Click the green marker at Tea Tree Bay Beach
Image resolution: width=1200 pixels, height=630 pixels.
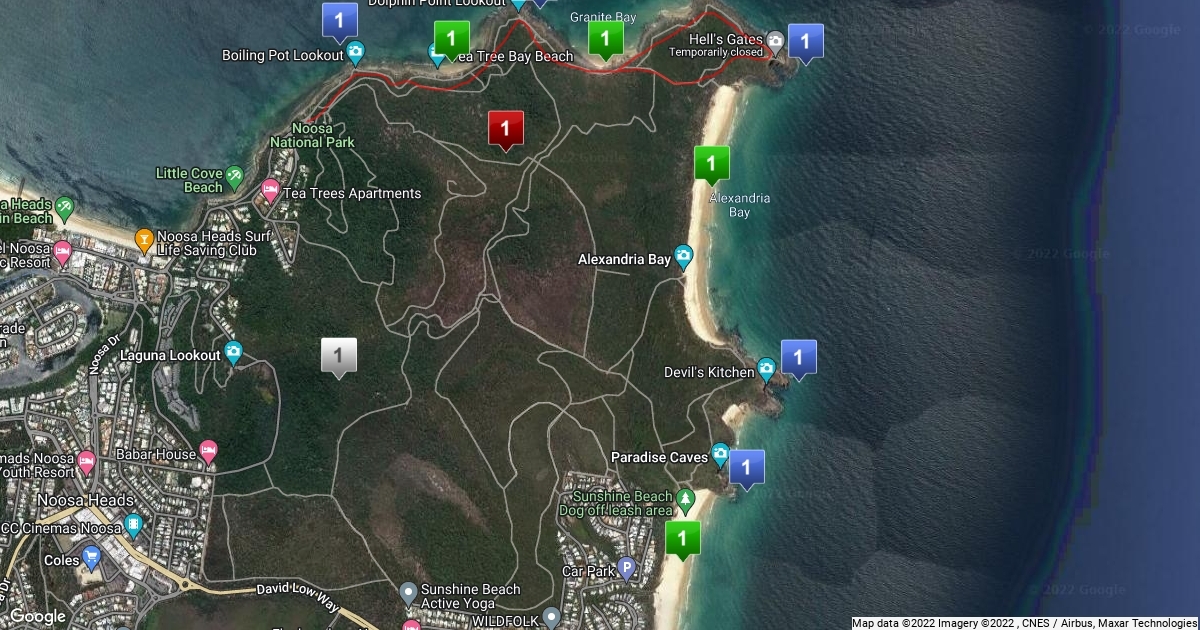pyautogui.click(x=451, y=41)
